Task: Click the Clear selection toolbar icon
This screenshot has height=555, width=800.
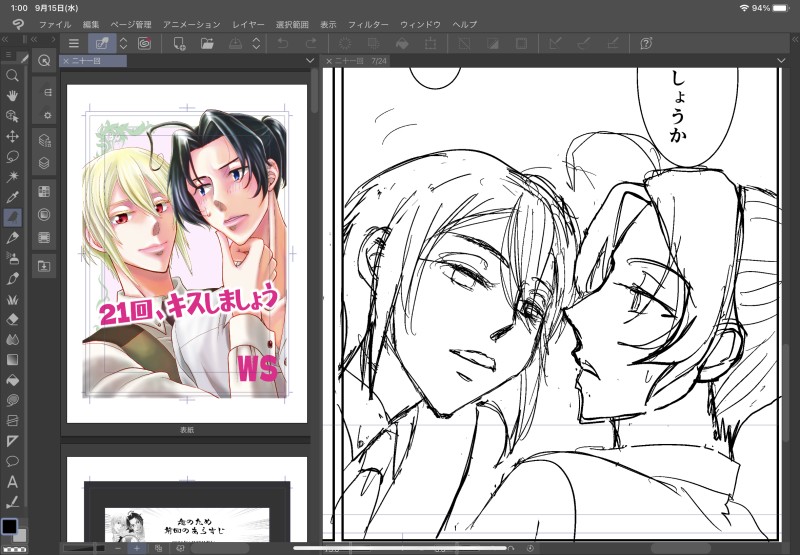Action: (x=464, y=44)
